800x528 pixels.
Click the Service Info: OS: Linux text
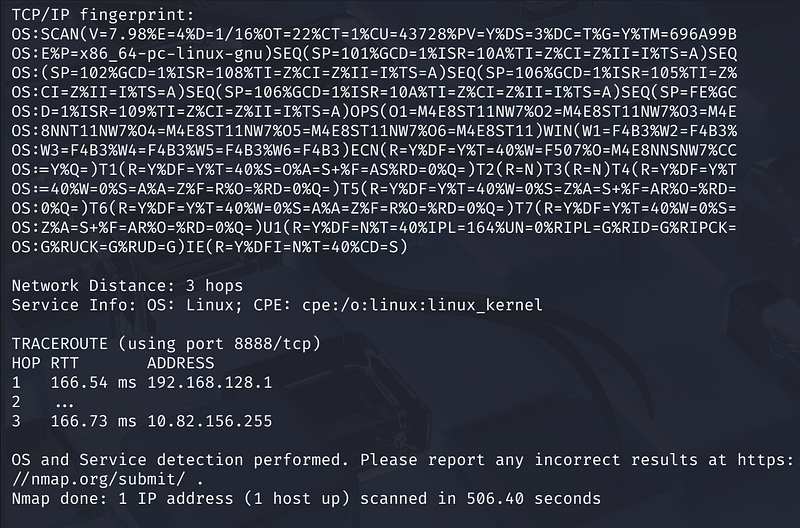(152, 304)
